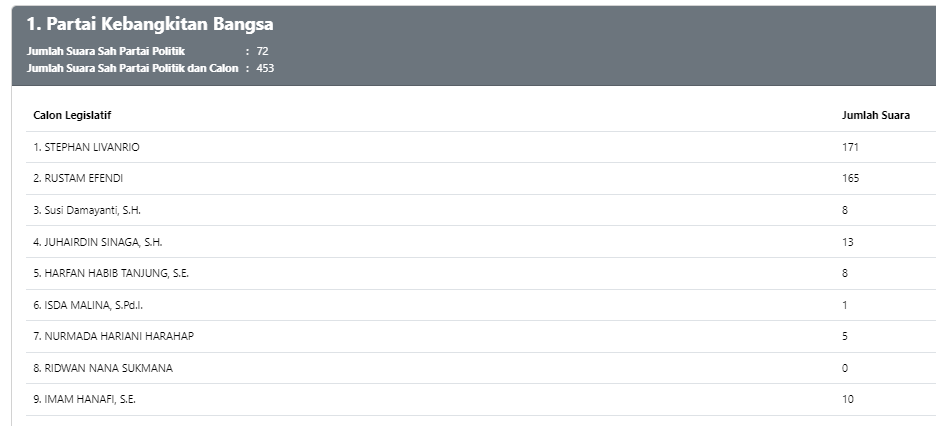Click Juhairdin Sinaga's vote count 13
Image resolution: width=936 pixels, height=426 pixels.
(x=848, y=242)
